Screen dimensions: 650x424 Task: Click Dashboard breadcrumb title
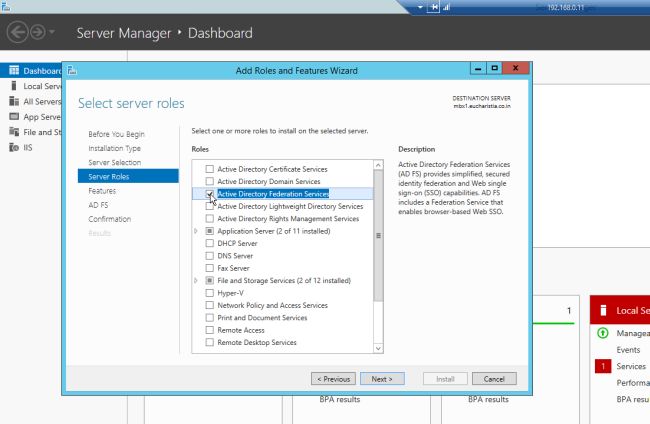point(220,33)
